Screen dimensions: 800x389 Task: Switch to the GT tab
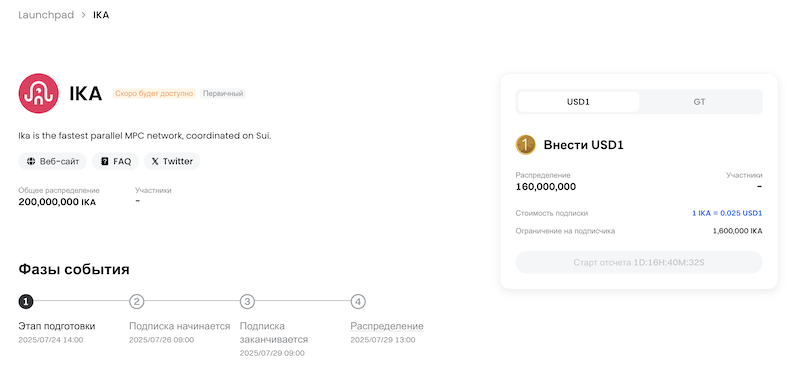[x=699, y=102]
